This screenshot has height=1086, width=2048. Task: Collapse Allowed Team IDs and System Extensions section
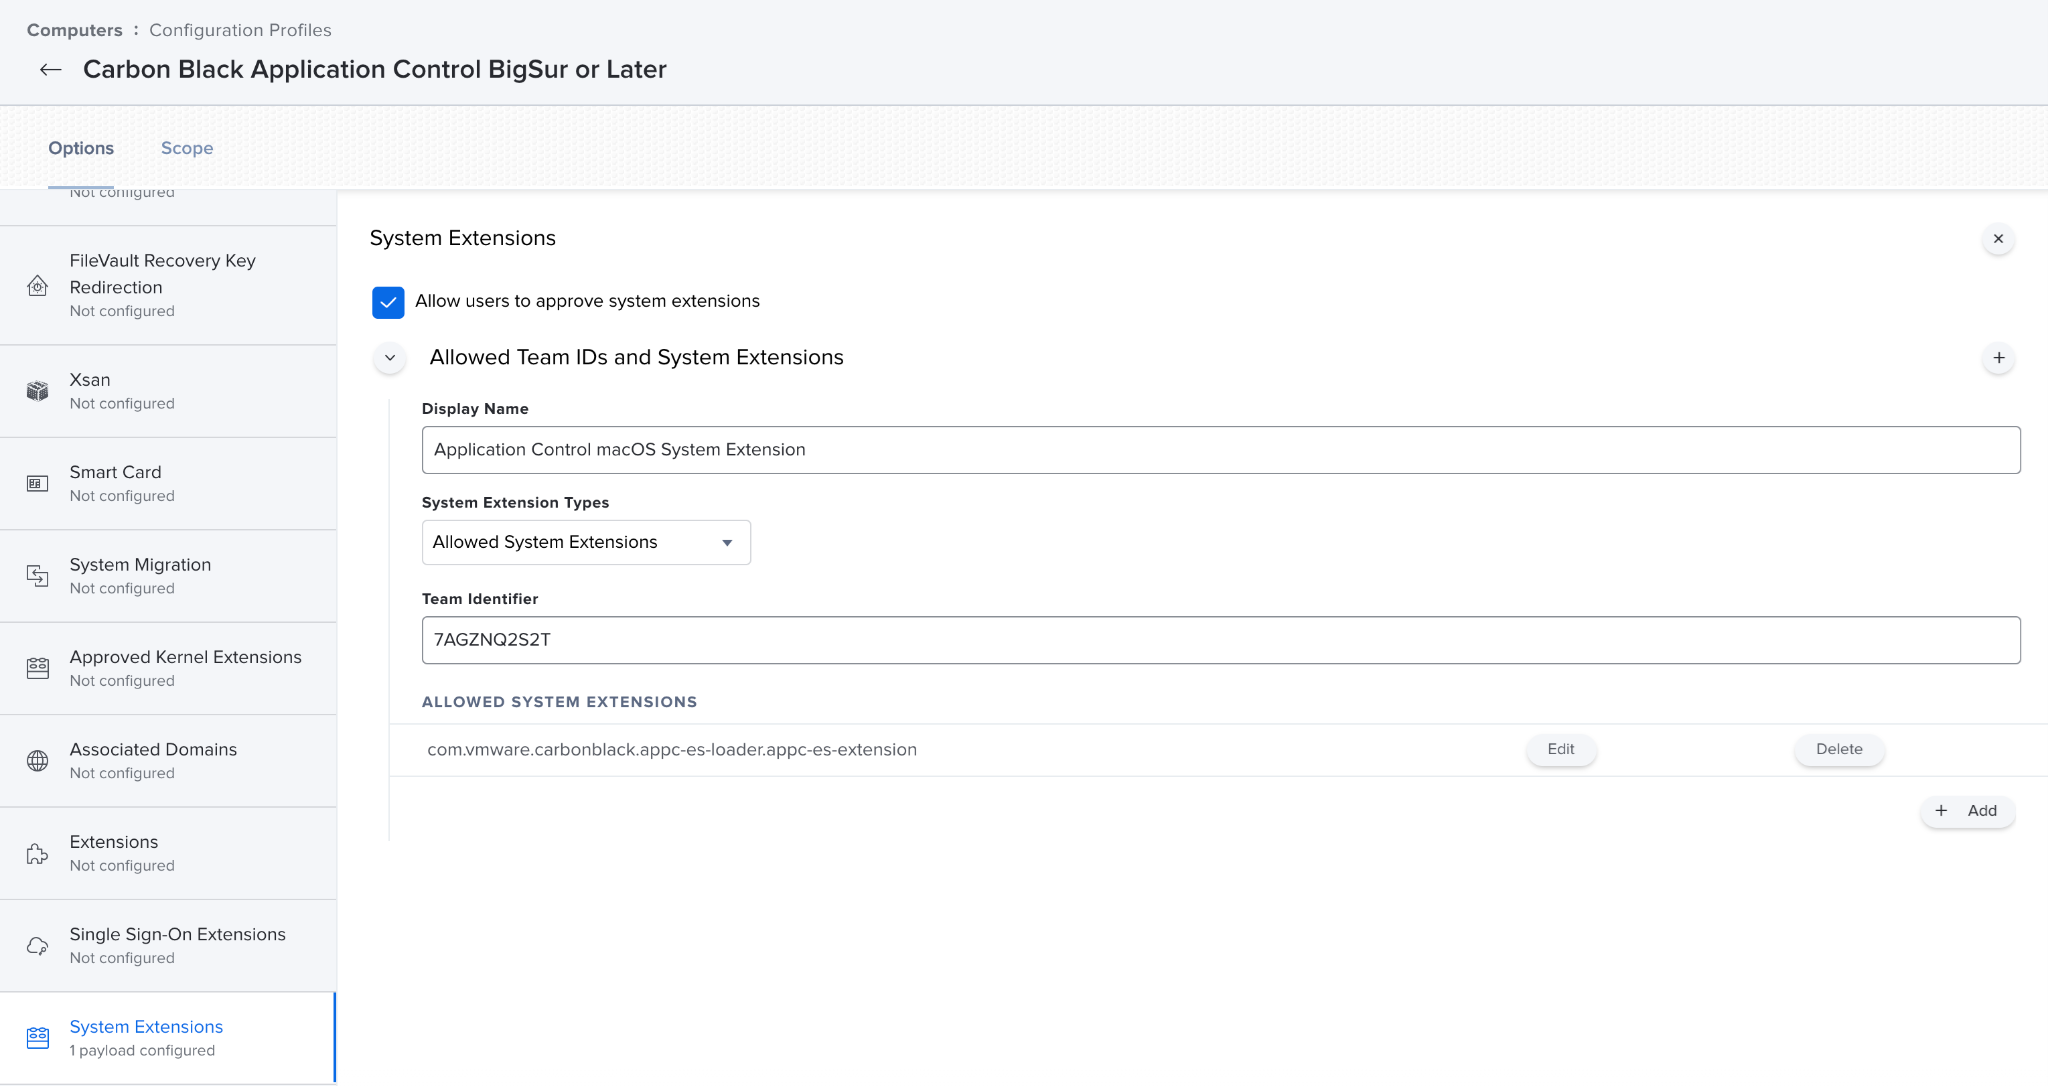[x=390, y=358]
